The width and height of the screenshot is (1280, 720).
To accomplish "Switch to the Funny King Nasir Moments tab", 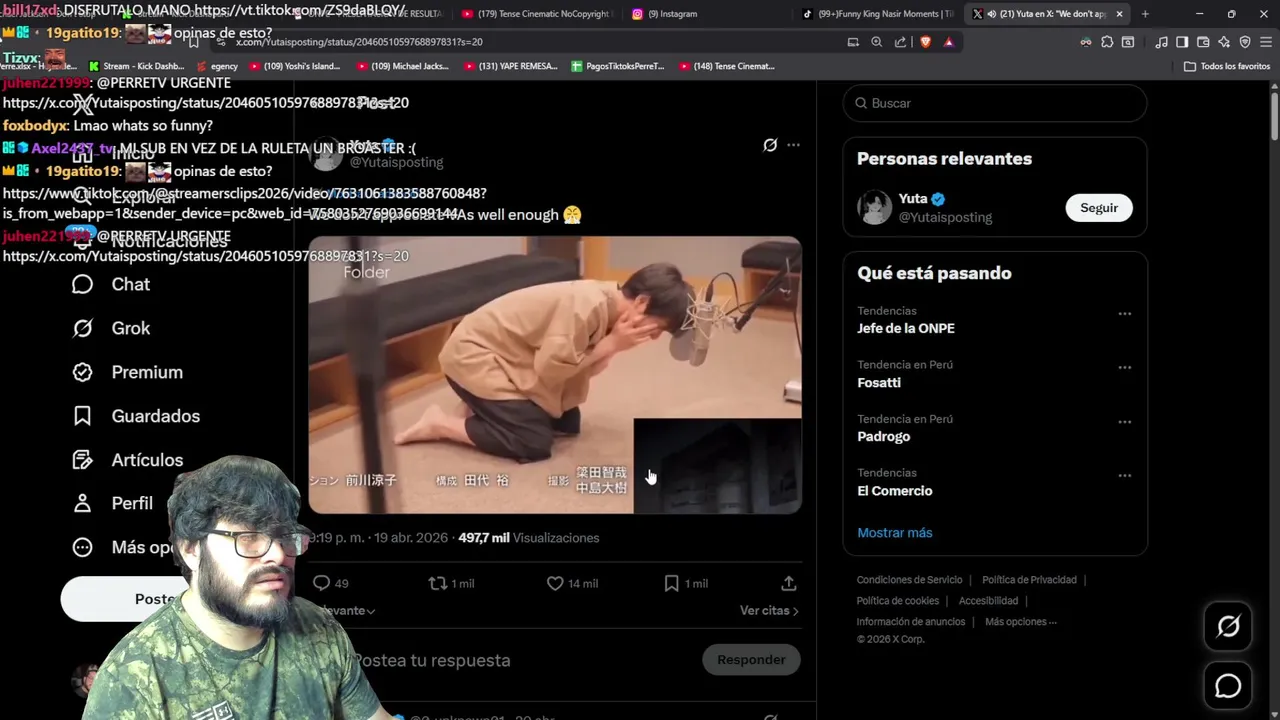I will [878, 14].
